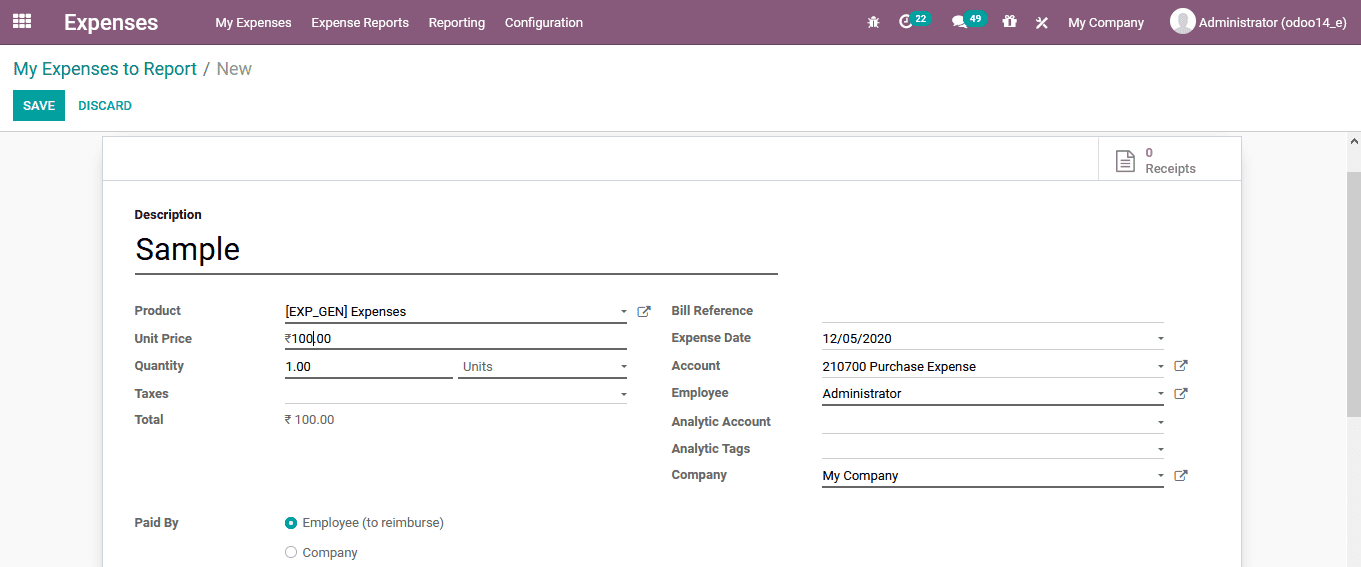The height and width of the screenshot is (567, 1361).
Task: Open Reporting menu
Action: click(x=457, y=22)
